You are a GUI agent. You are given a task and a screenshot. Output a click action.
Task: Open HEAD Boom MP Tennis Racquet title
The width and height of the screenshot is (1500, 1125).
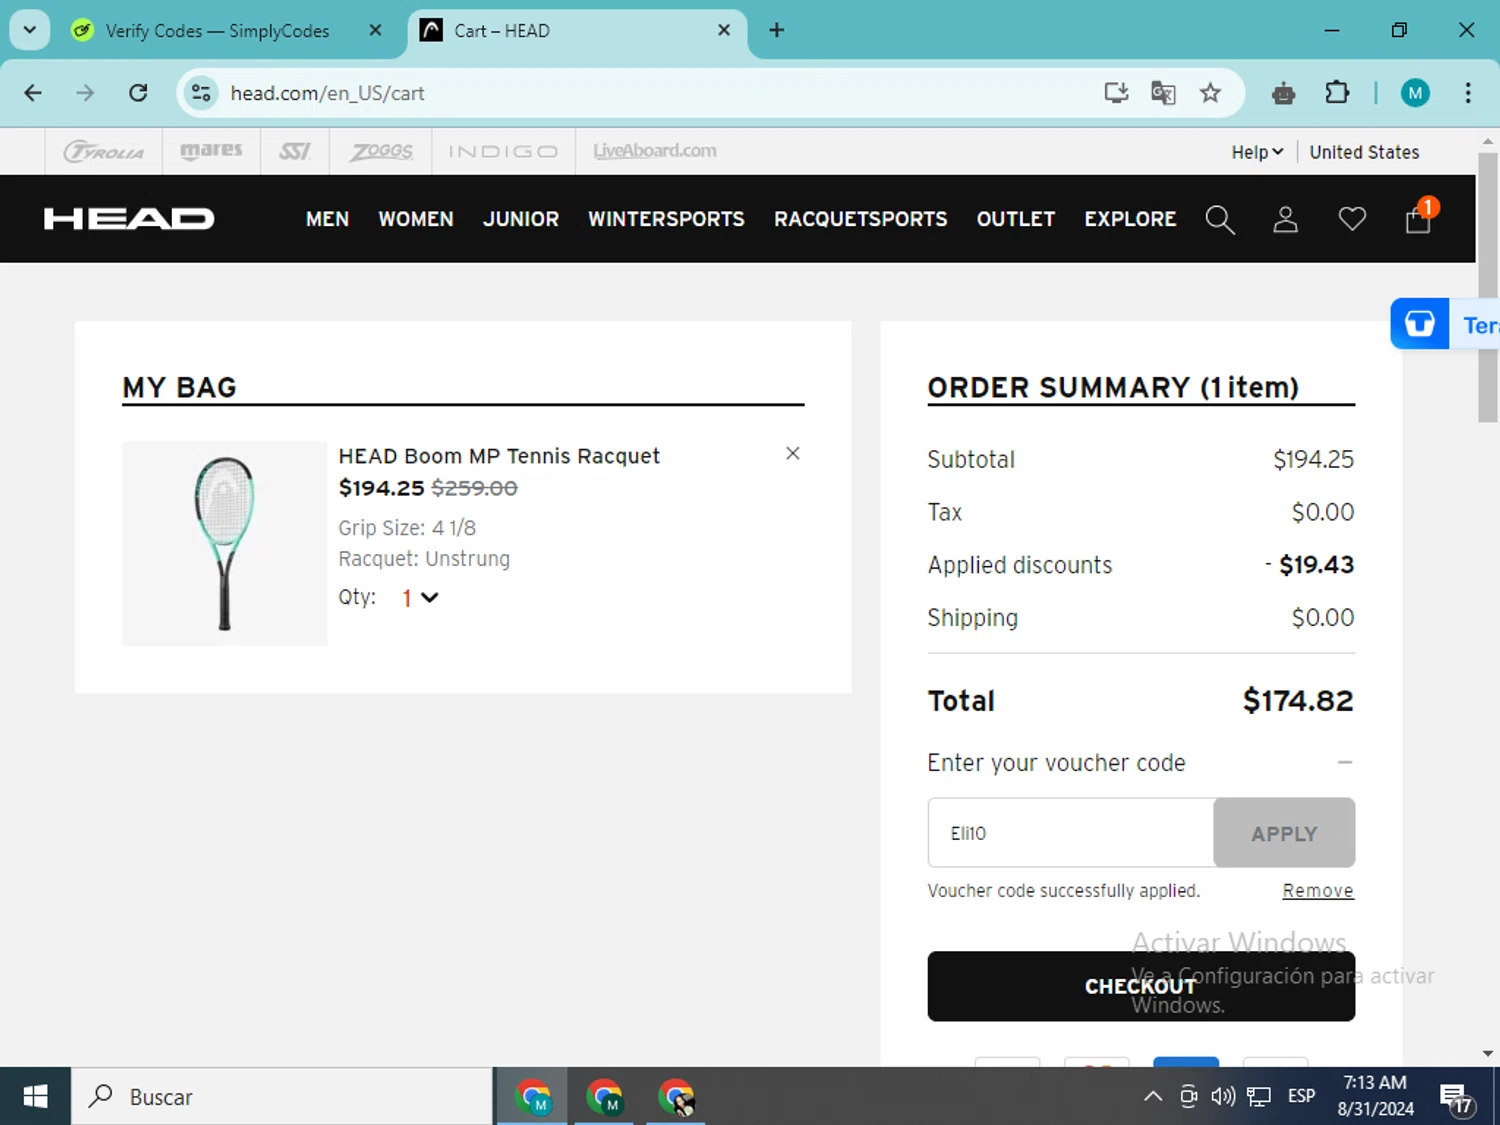(499, 456)
